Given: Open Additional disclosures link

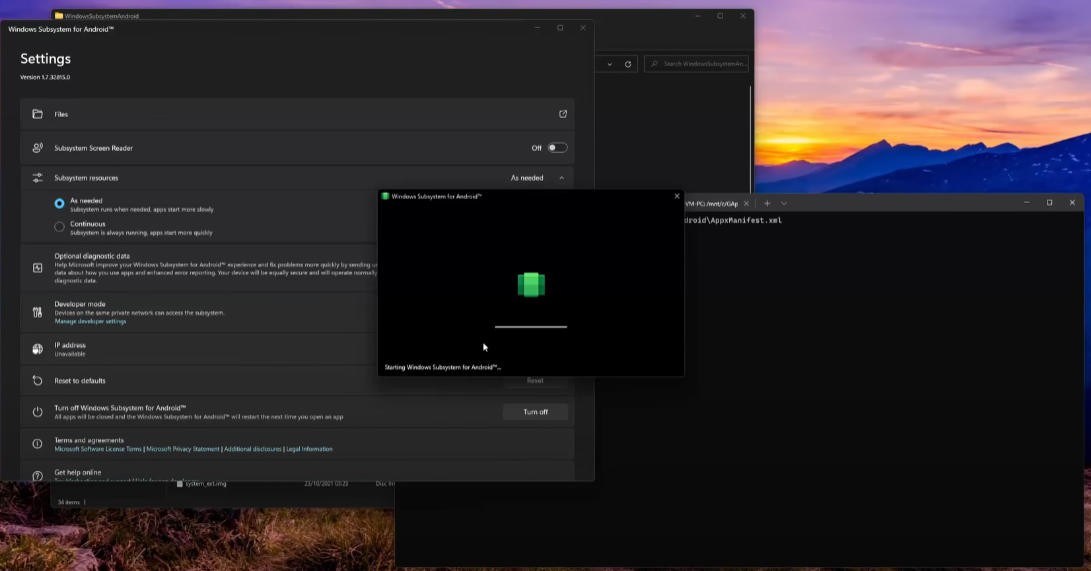Looking at the screenshot, I should [x=253, y=449].
